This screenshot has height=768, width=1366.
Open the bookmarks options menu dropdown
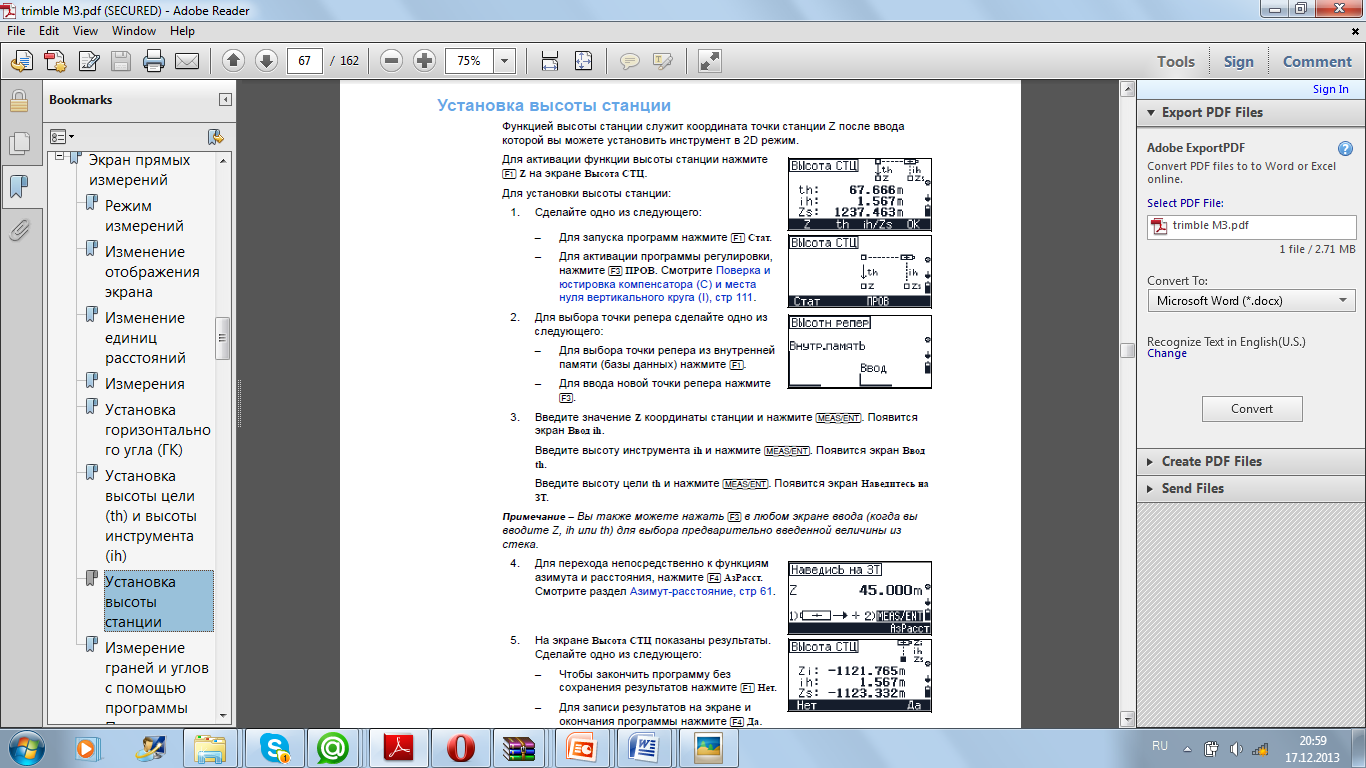[x=62, y=136]
